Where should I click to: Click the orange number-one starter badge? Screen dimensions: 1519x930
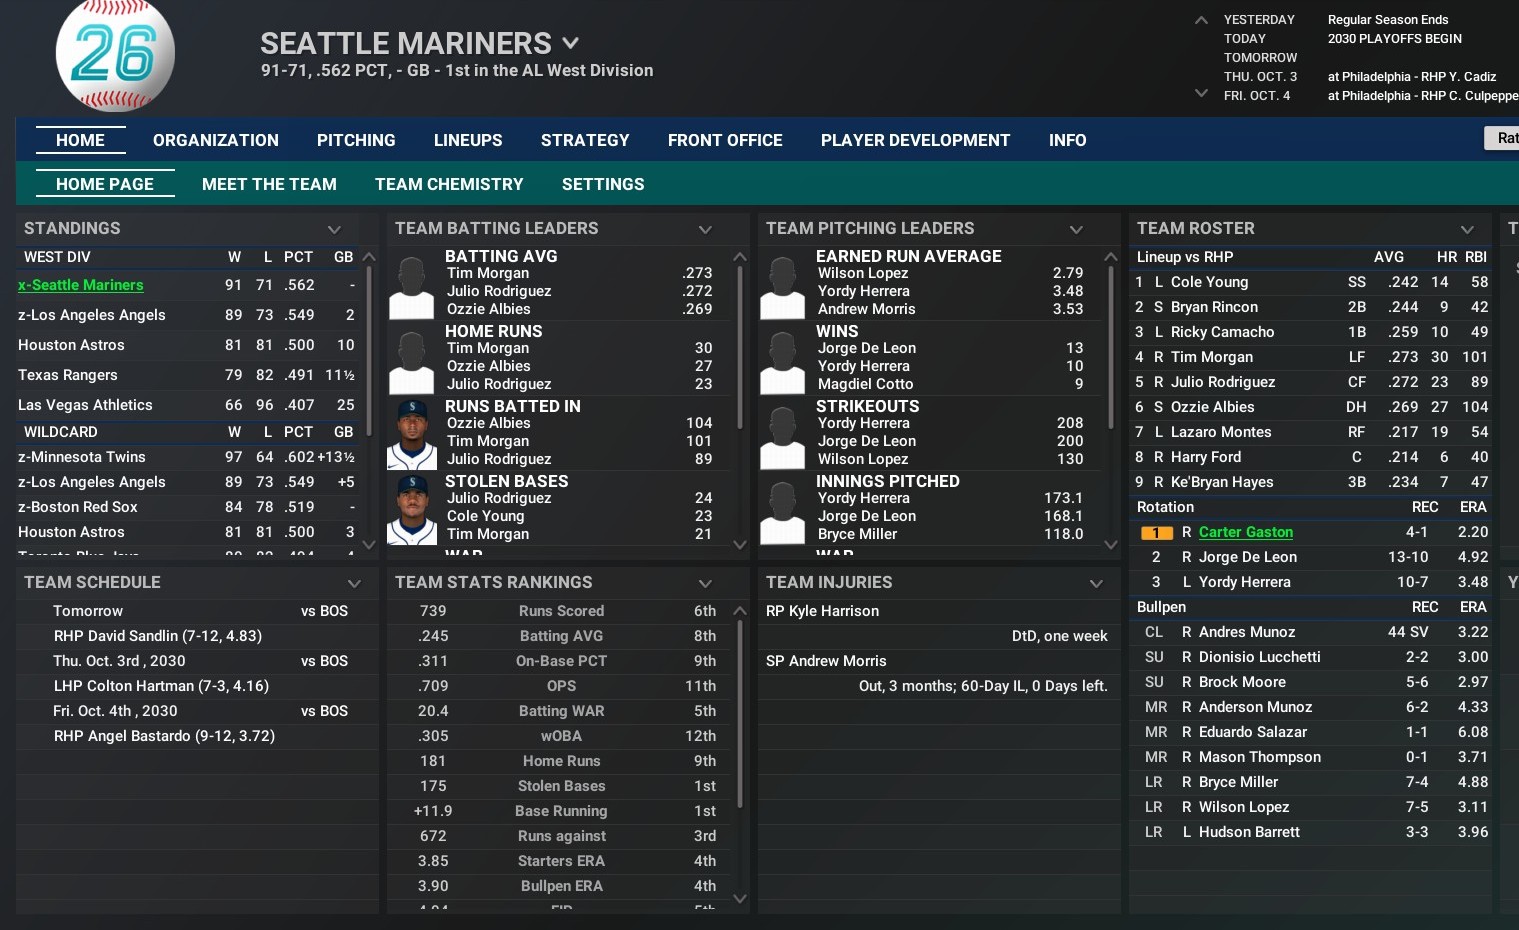click(x=1156, y=533)
